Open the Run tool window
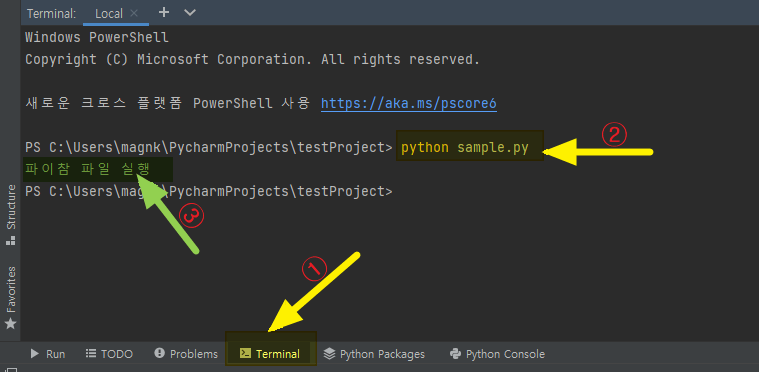 click(48, 354)
